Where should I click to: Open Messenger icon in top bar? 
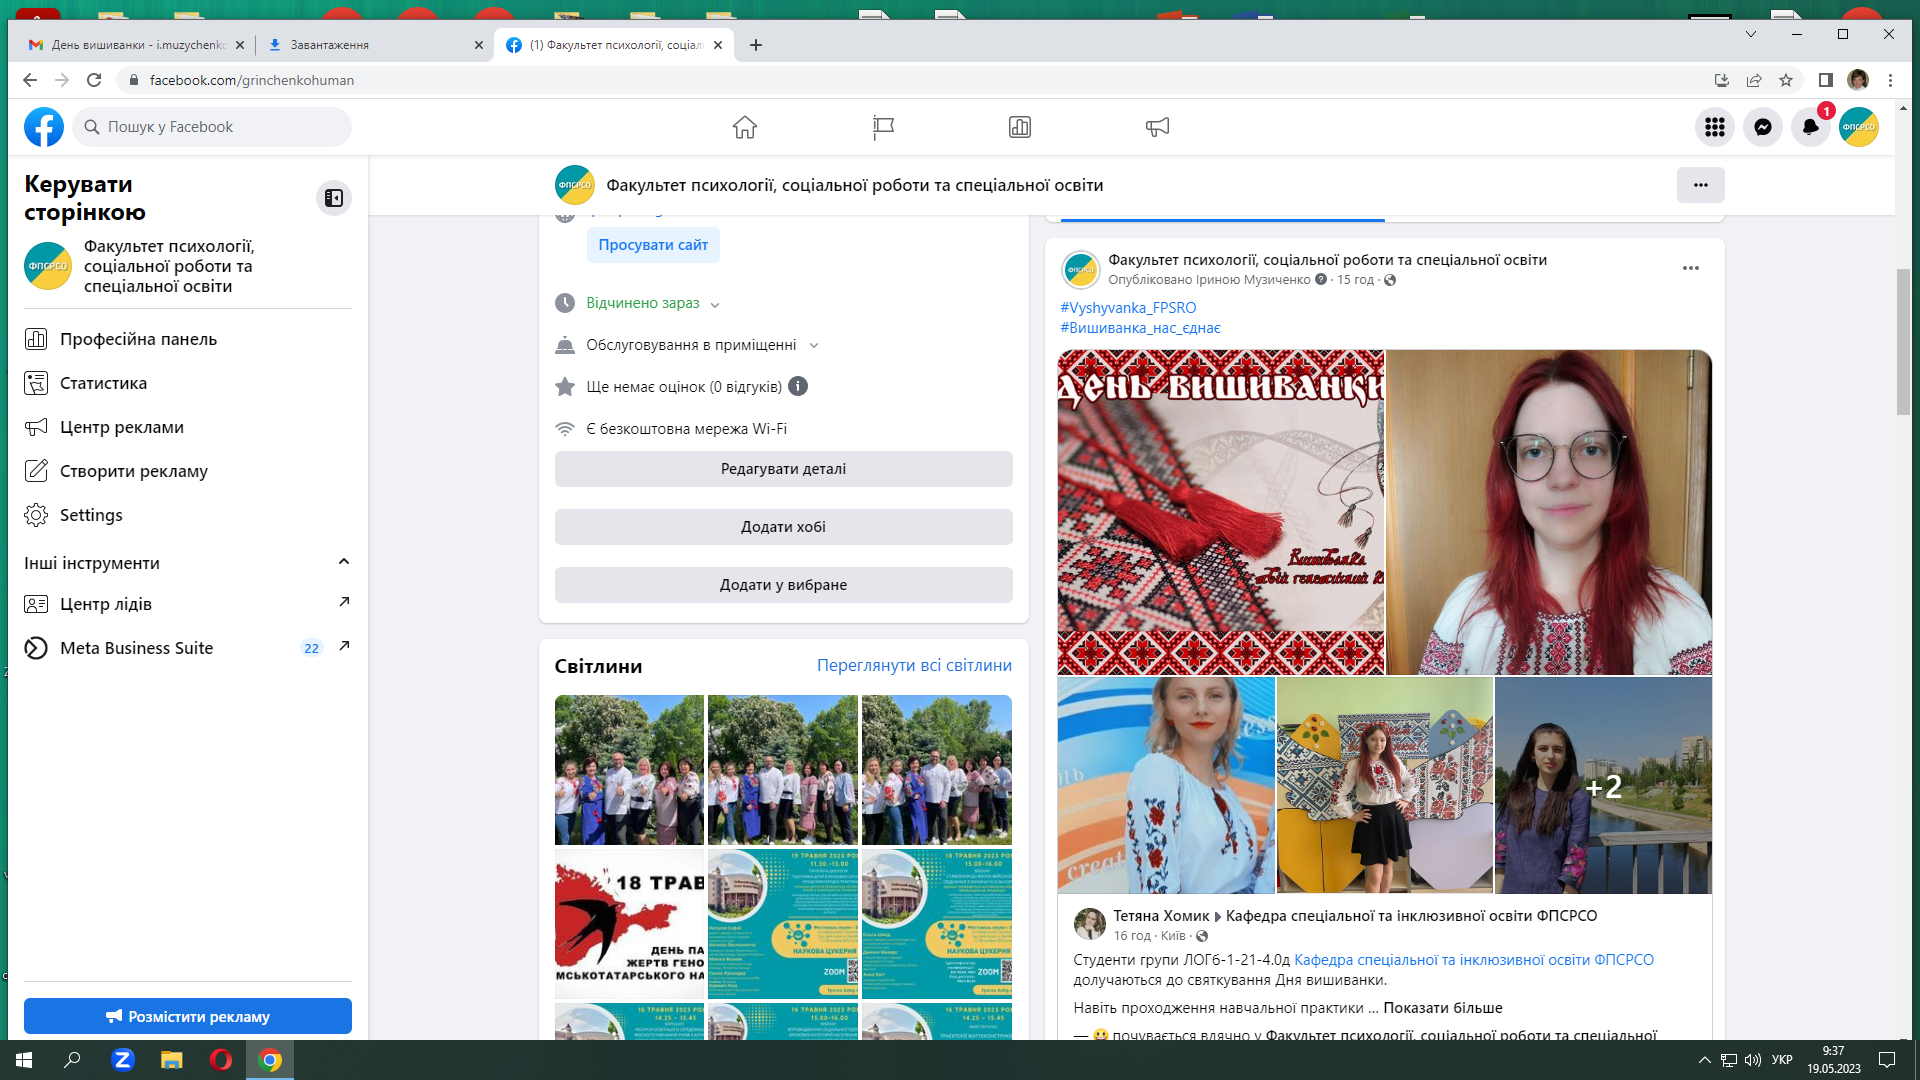(x=1763, y=127)
